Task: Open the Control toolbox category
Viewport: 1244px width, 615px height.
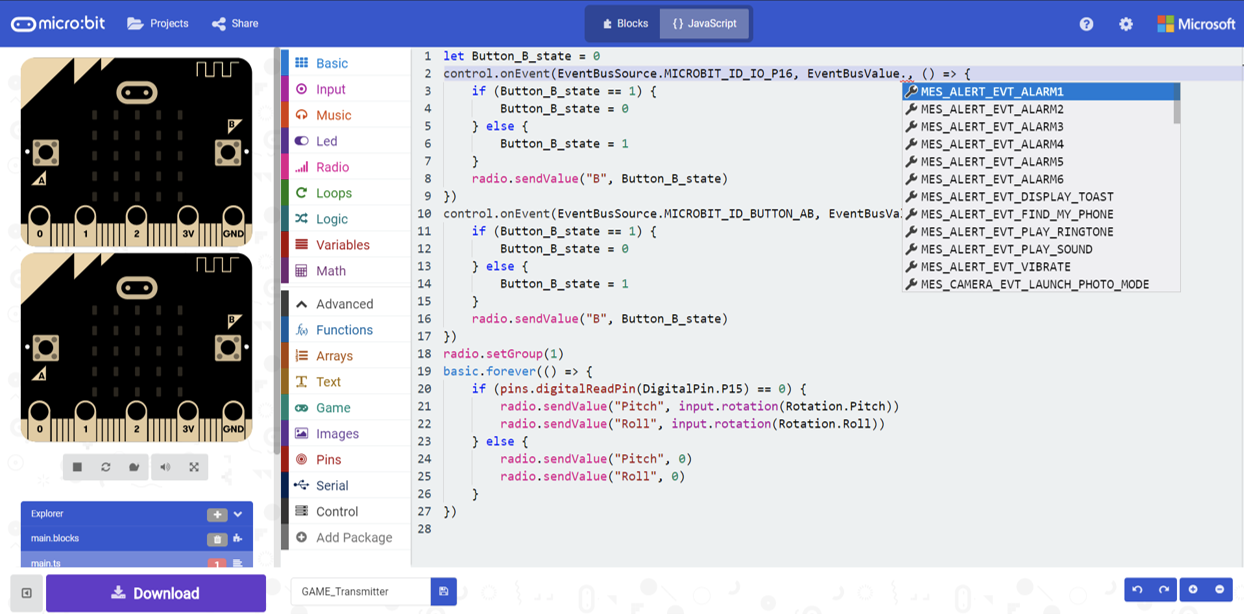Action: pyautogui.click(x=346, y=512)
